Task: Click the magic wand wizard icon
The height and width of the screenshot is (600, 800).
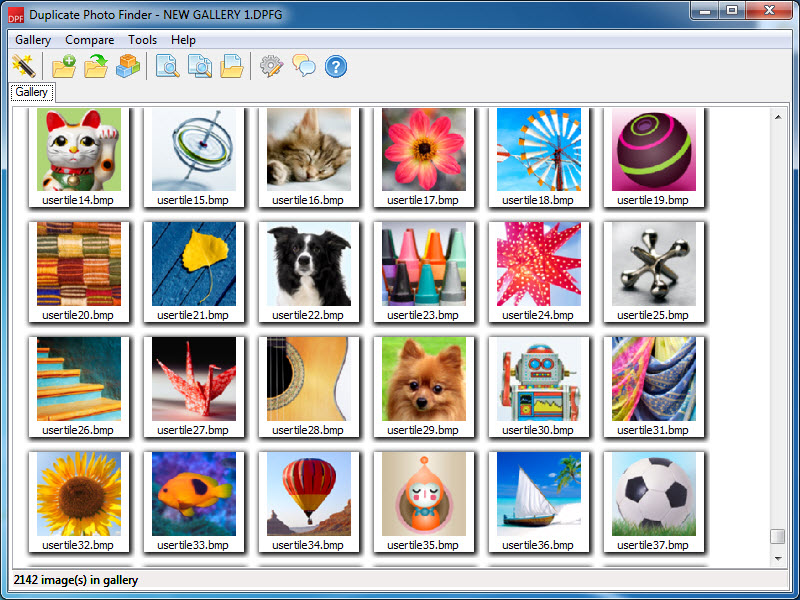Action: [22, 67]
